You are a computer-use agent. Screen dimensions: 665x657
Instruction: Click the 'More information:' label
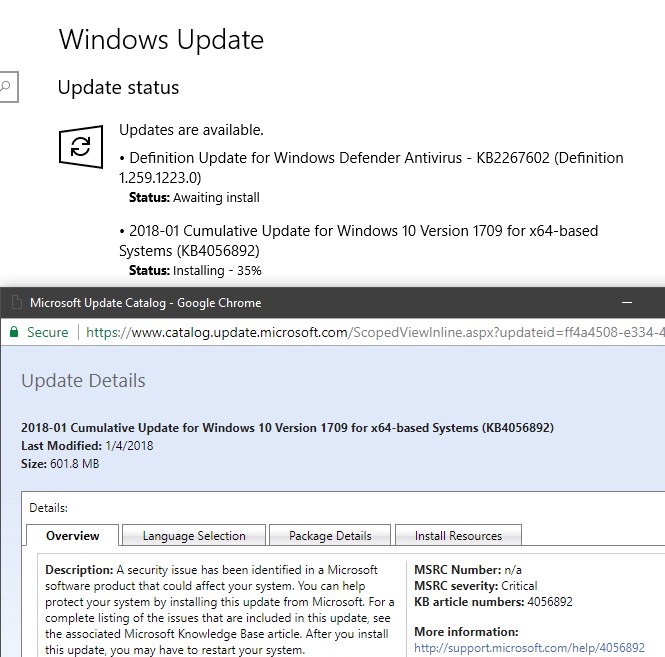coord(466,632)
